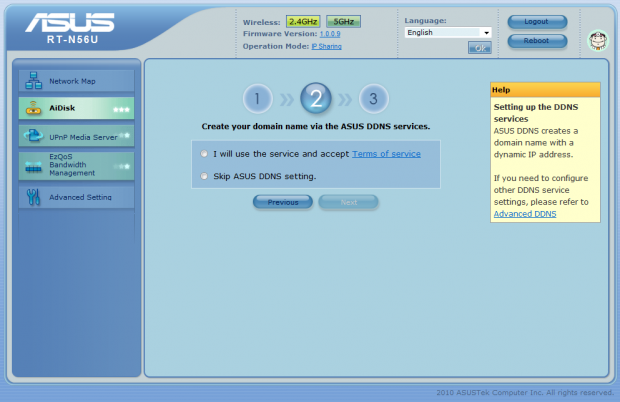Click the Advanced Setting wrench icon

point(33,196)
